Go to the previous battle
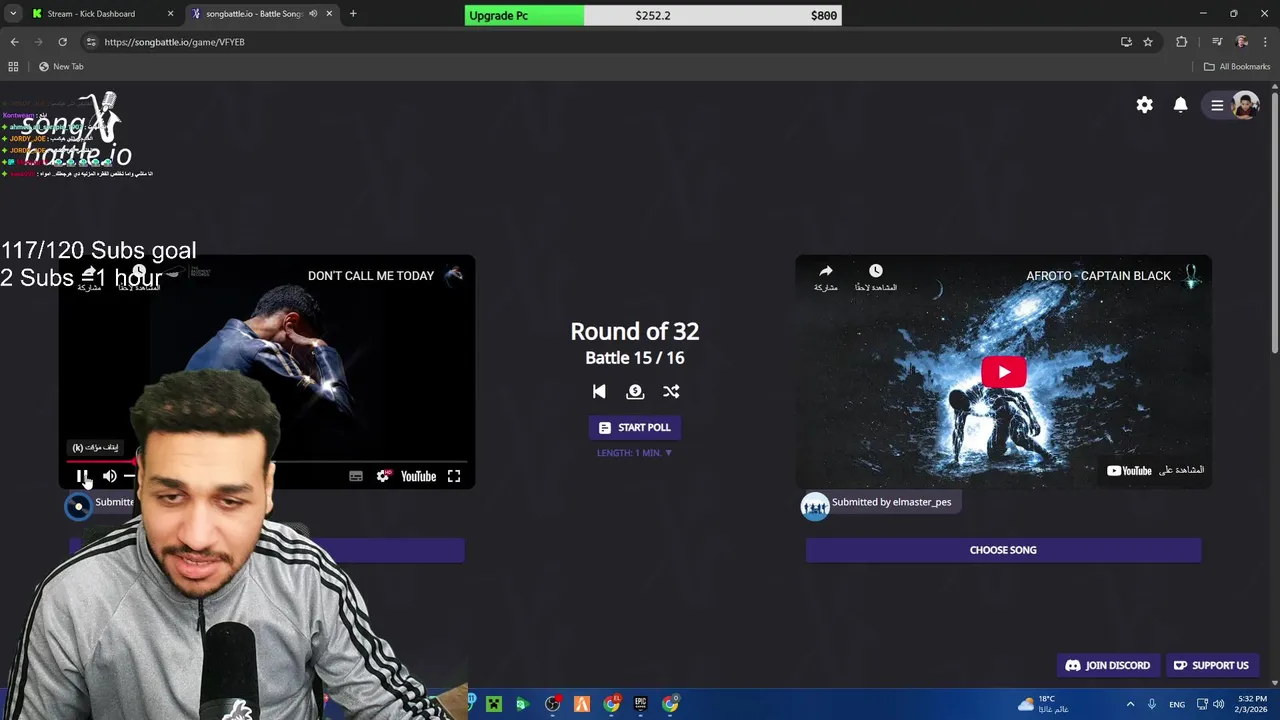 (x=599, y=391)
